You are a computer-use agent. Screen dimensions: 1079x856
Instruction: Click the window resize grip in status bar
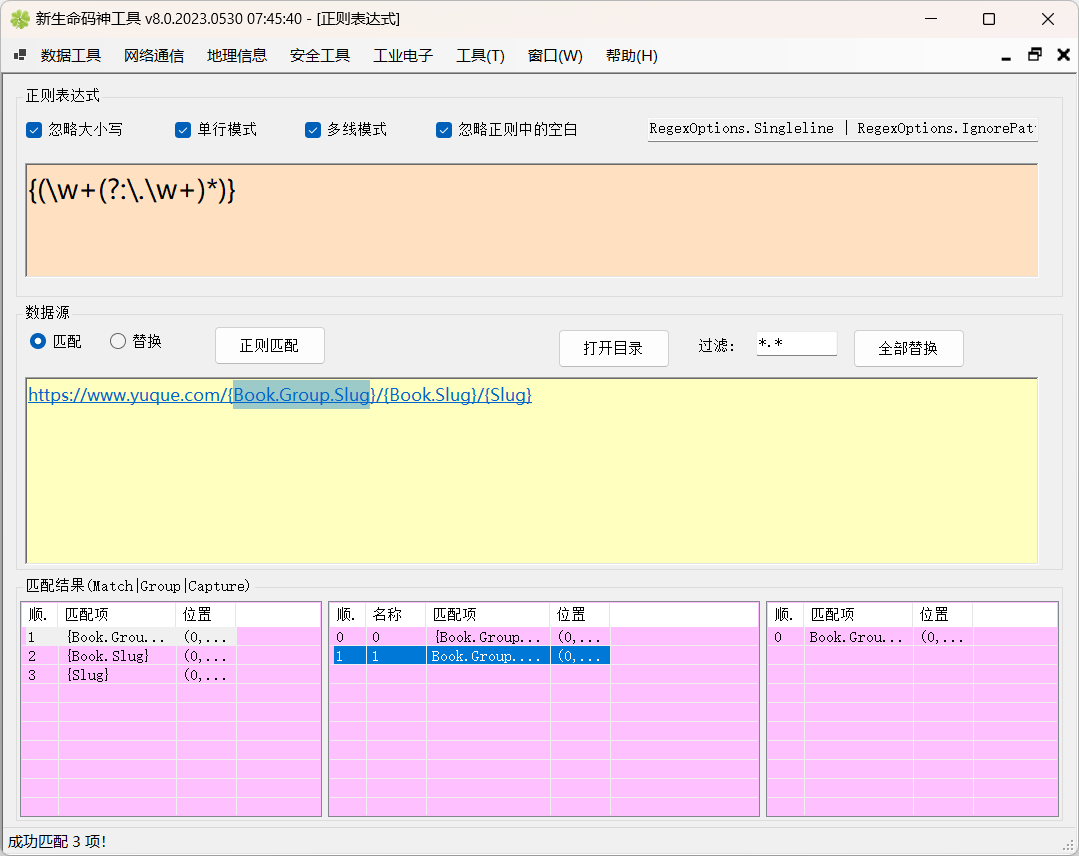tap(1069, 845)
